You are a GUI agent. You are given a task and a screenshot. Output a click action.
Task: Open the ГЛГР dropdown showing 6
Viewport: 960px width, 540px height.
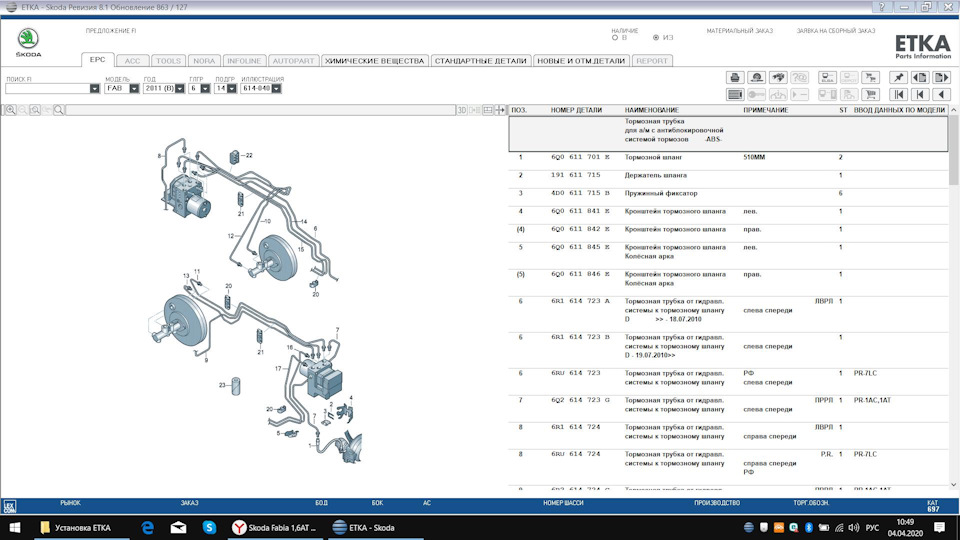[x=205, y=89]
